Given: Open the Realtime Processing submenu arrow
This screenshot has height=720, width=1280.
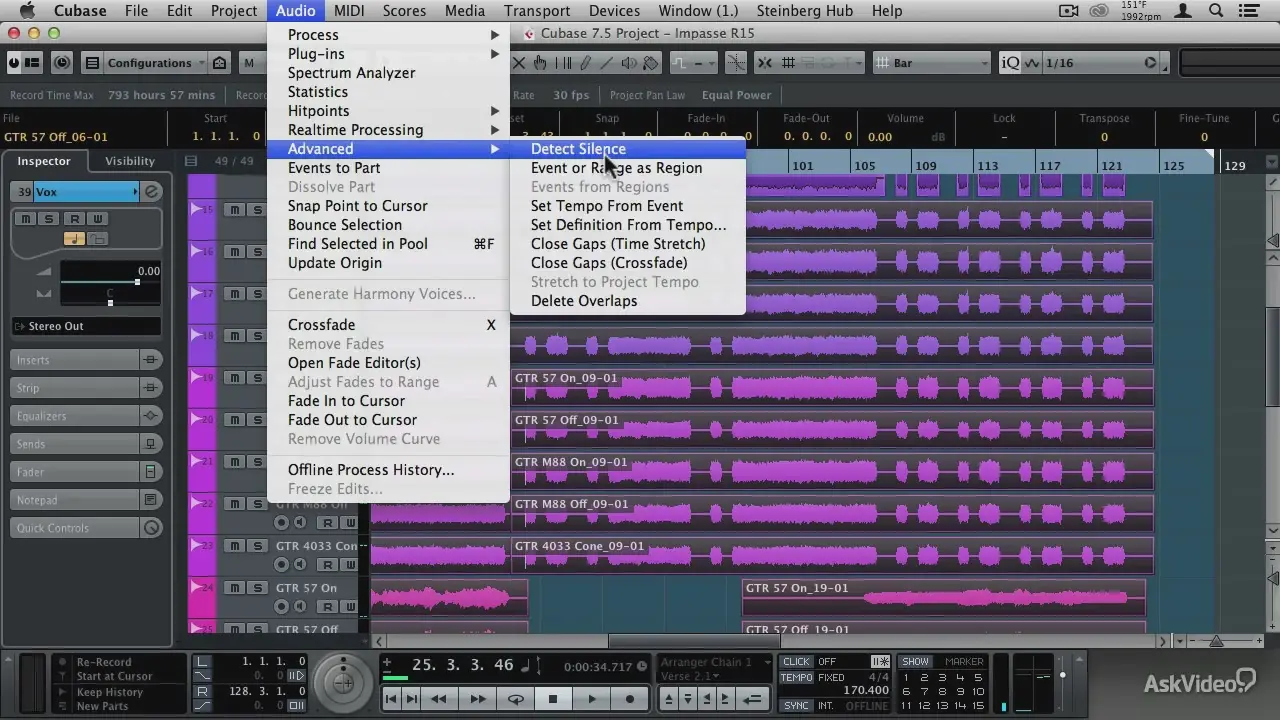Looking at the screenshot, I should pos(495,130).
